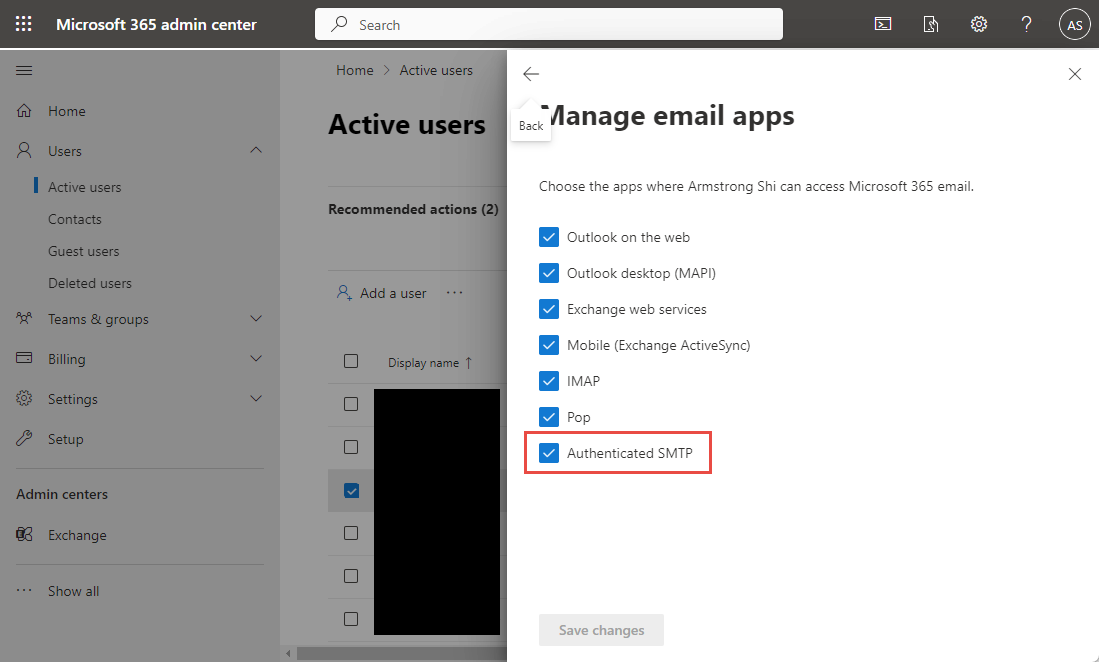Open the Cloud Shell terminal icon
1099x662 pixels.
click(x=883, y=25)
